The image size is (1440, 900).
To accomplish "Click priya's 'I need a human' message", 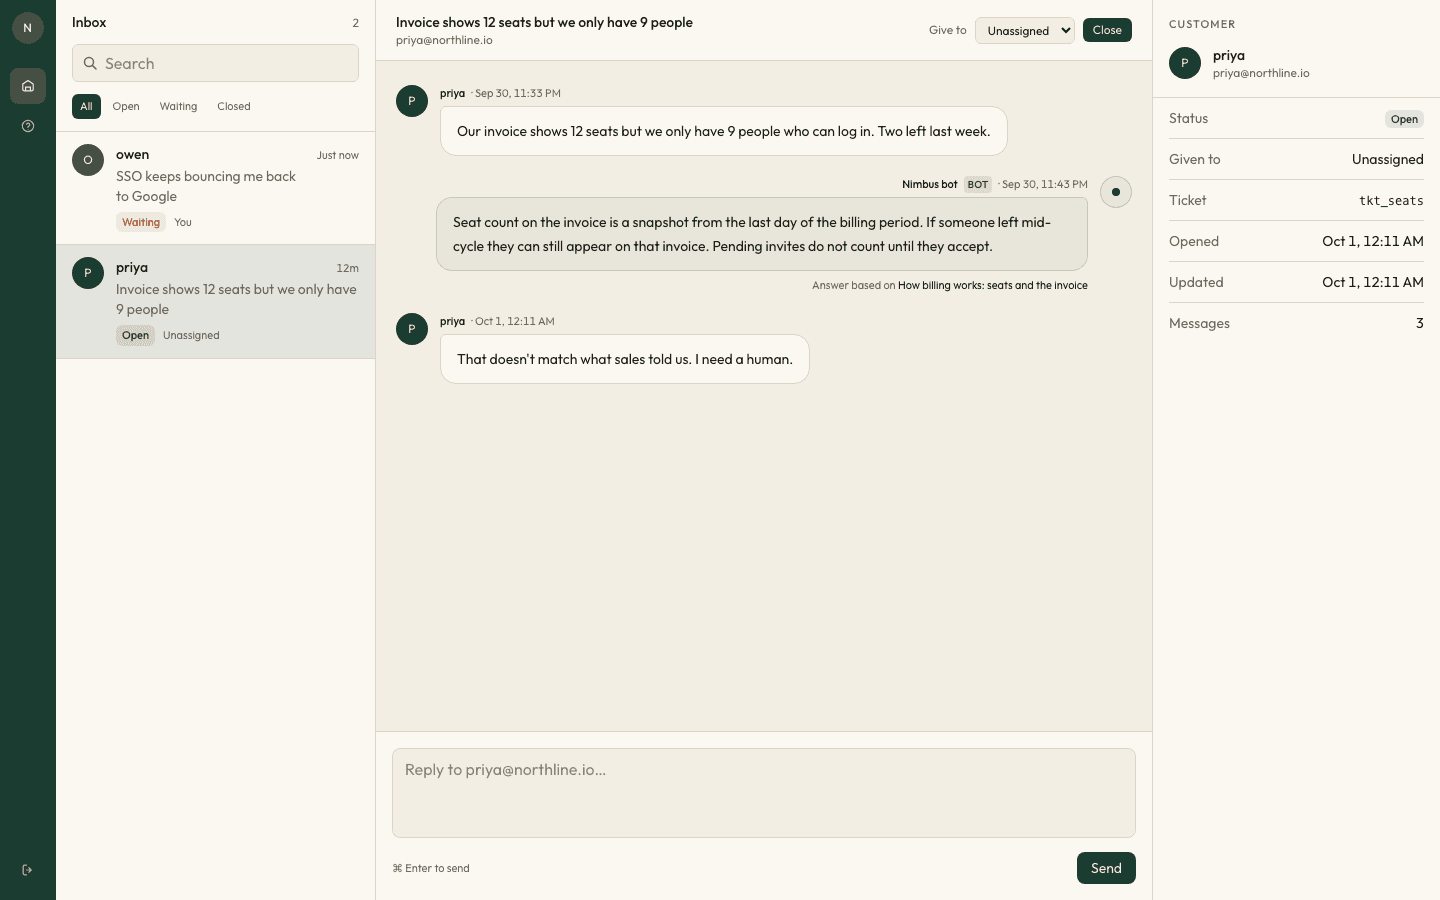I will [x=625, y=359].
